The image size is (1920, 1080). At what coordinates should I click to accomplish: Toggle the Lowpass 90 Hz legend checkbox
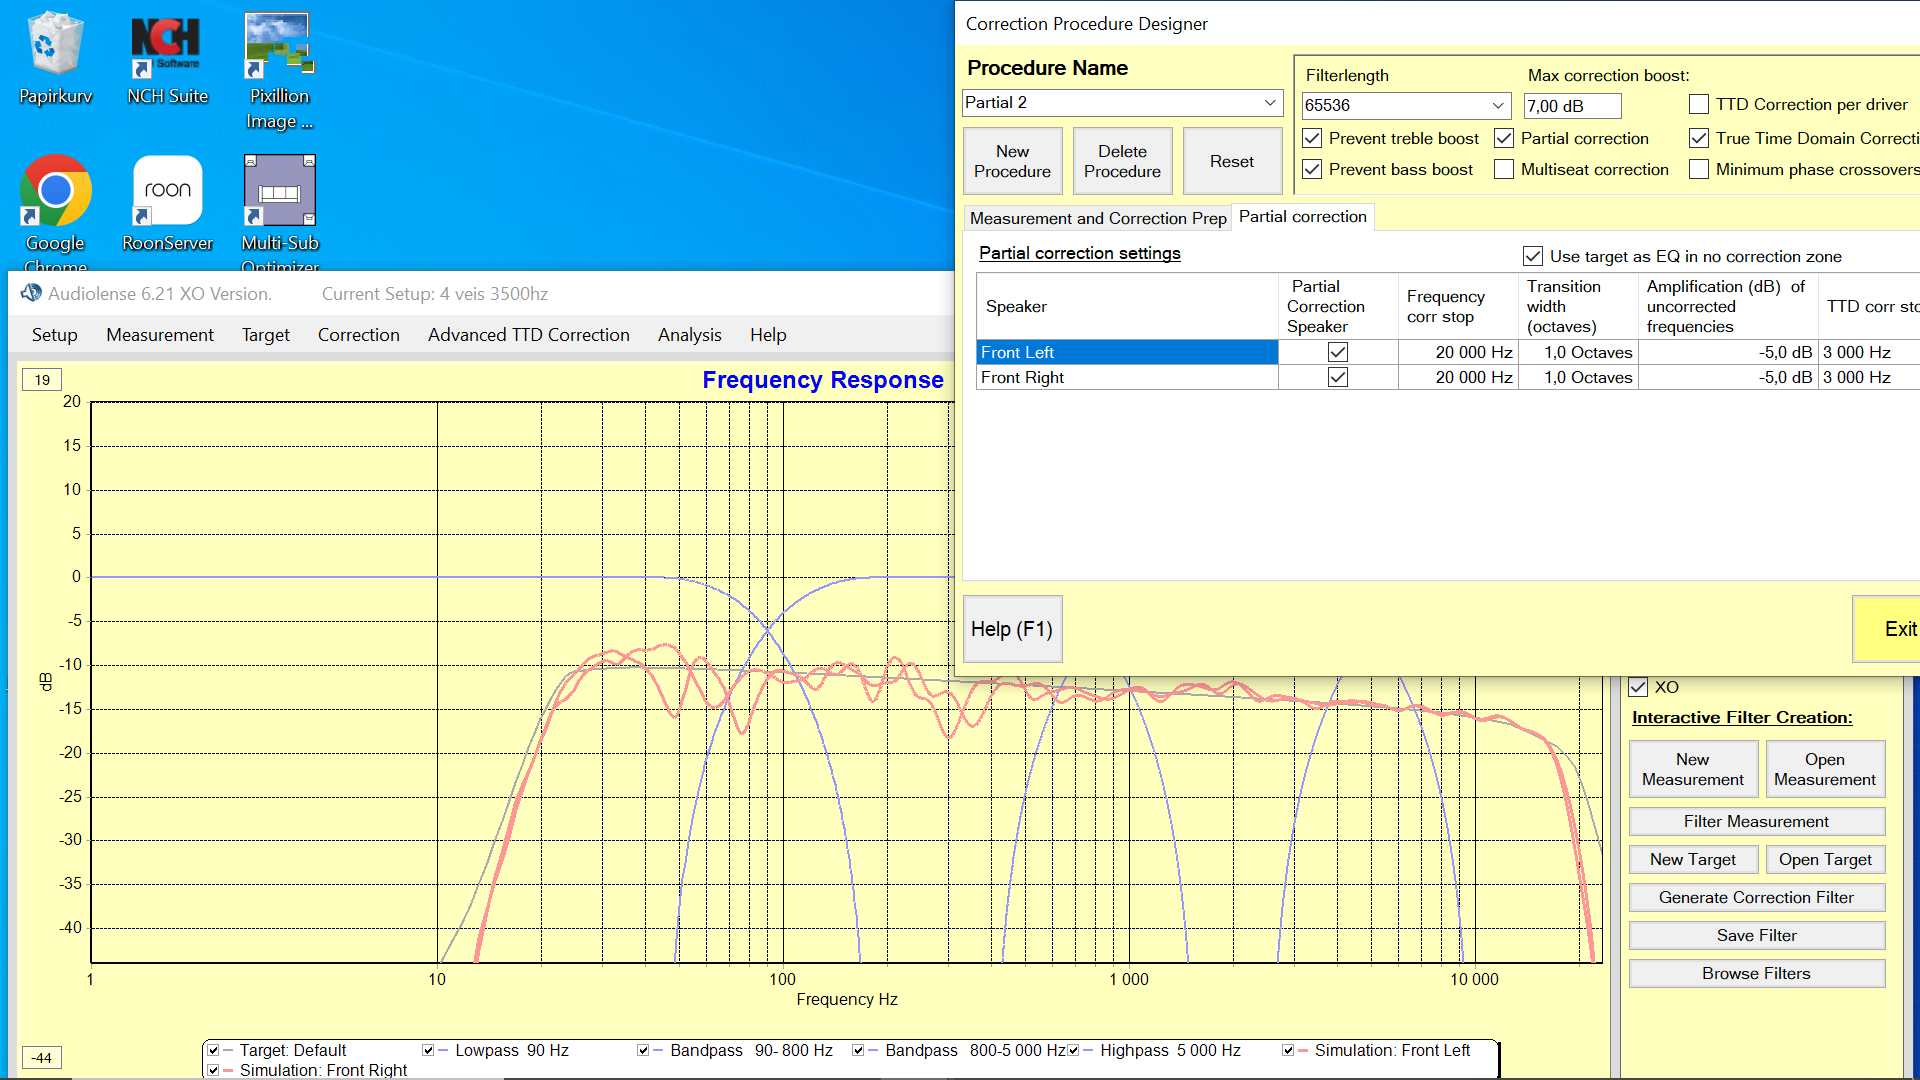428,1050
